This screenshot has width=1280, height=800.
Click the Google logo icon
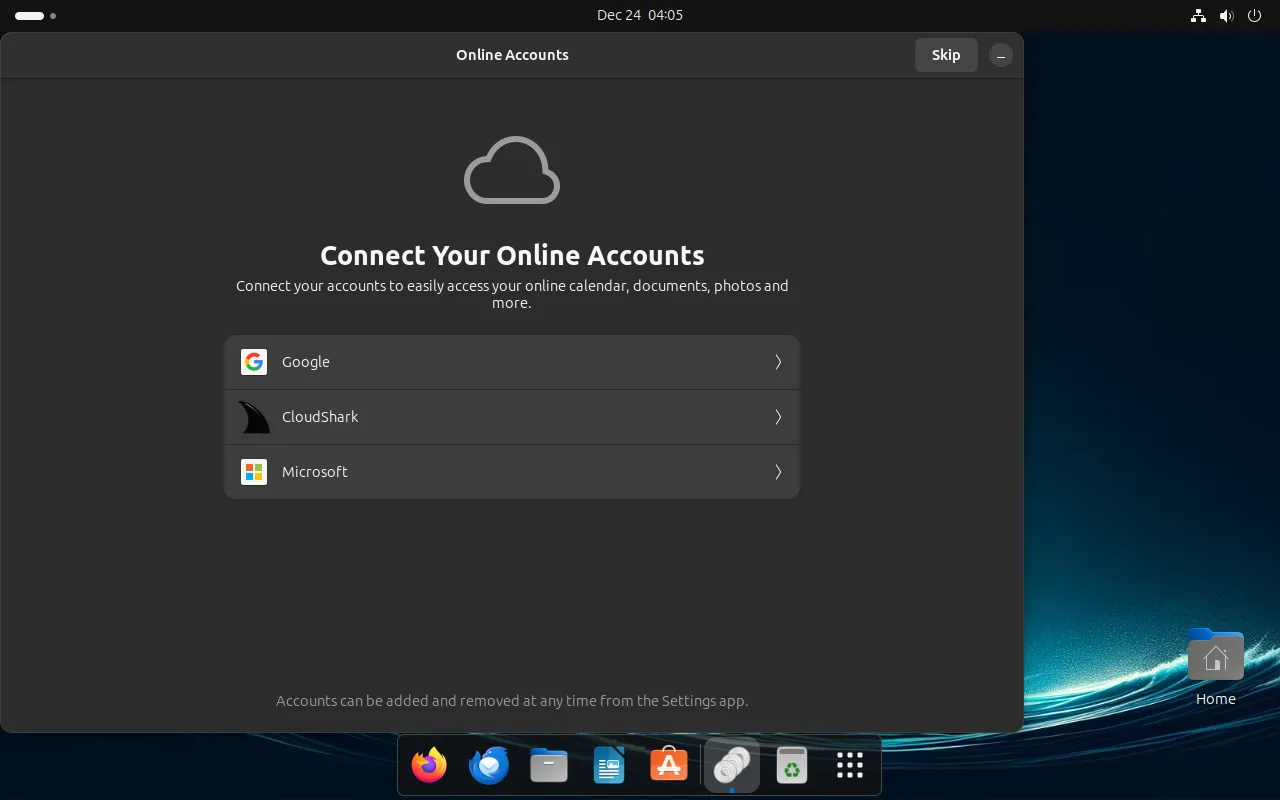coord(254,362)
